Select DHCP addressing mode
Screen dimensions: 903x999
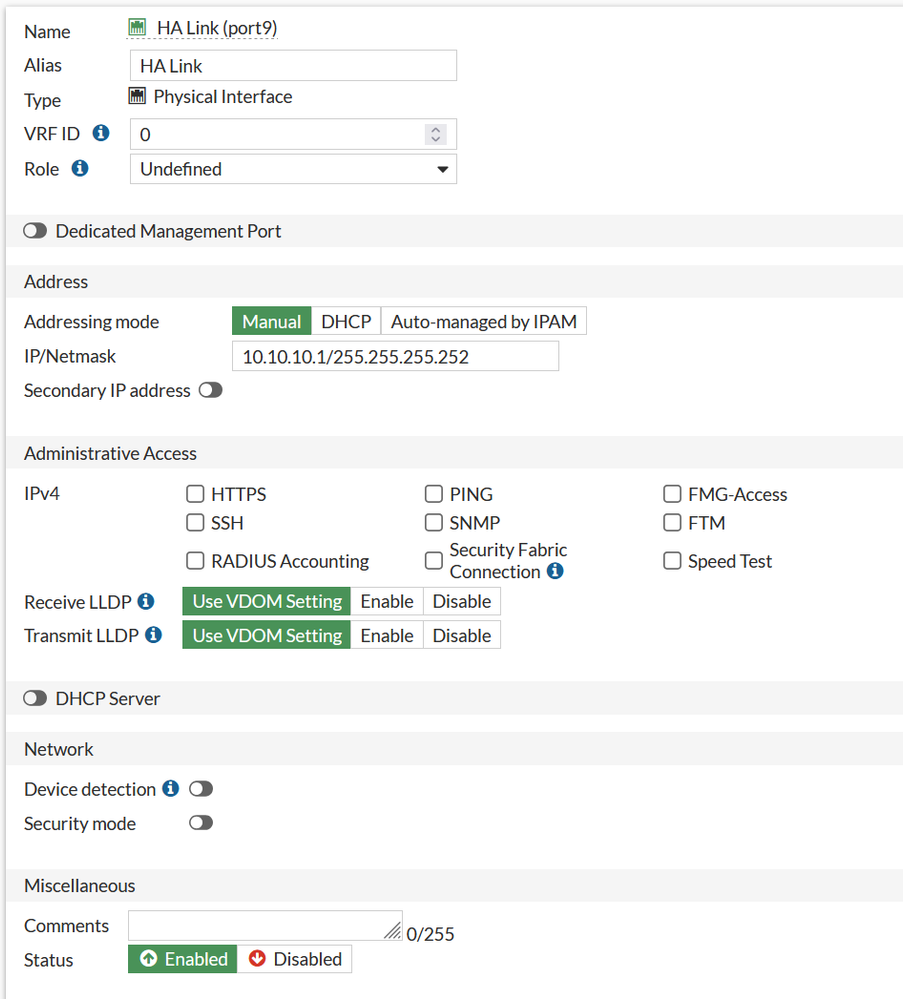pyautogui.click(x=346, y=322)
